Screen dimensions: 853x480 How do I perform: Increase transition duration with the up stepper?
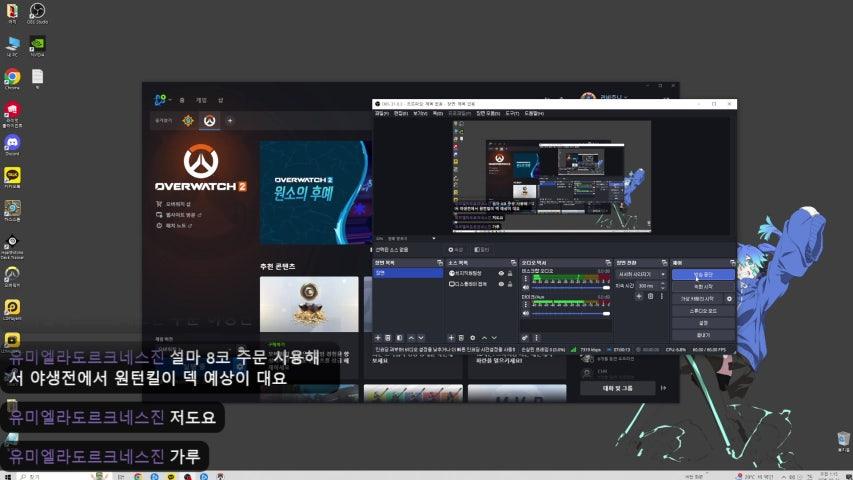[x=662, y=284]
